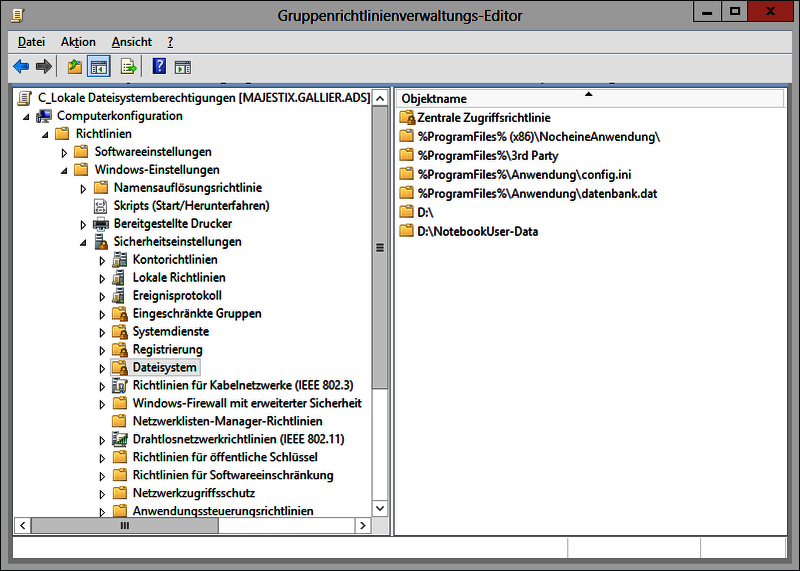The height and width of the screenshot is (571, 800).
Task: Toggle the Show/Hide console tree icon
Action: click(99, 66)
